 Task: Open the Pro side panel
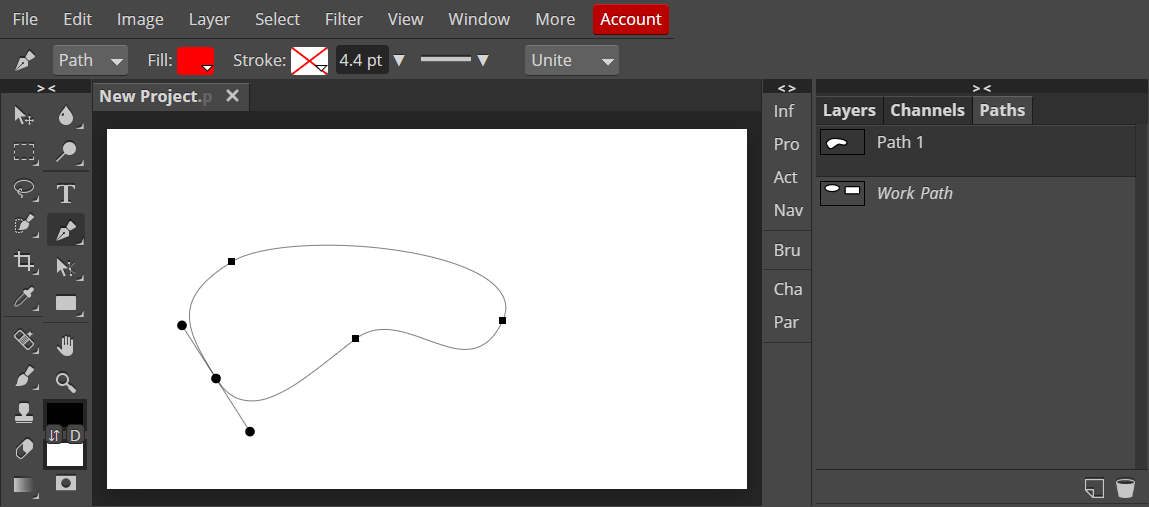(x=786, y=144)
